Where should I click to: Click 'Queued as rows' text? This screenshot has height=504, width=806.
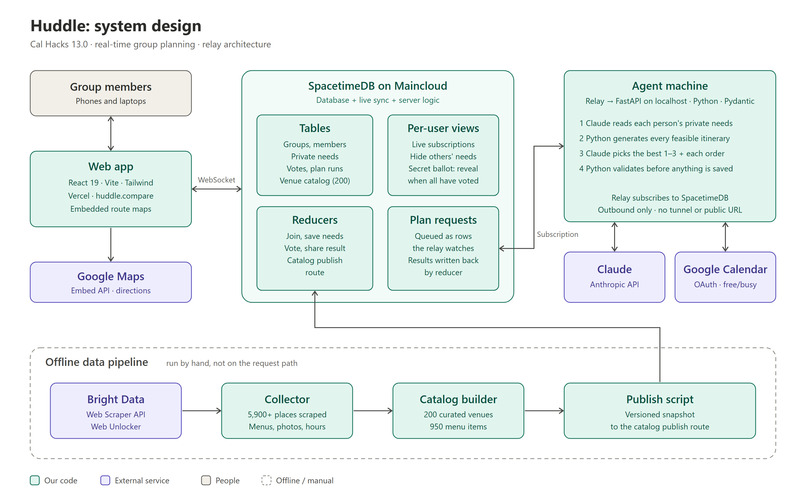443,236
